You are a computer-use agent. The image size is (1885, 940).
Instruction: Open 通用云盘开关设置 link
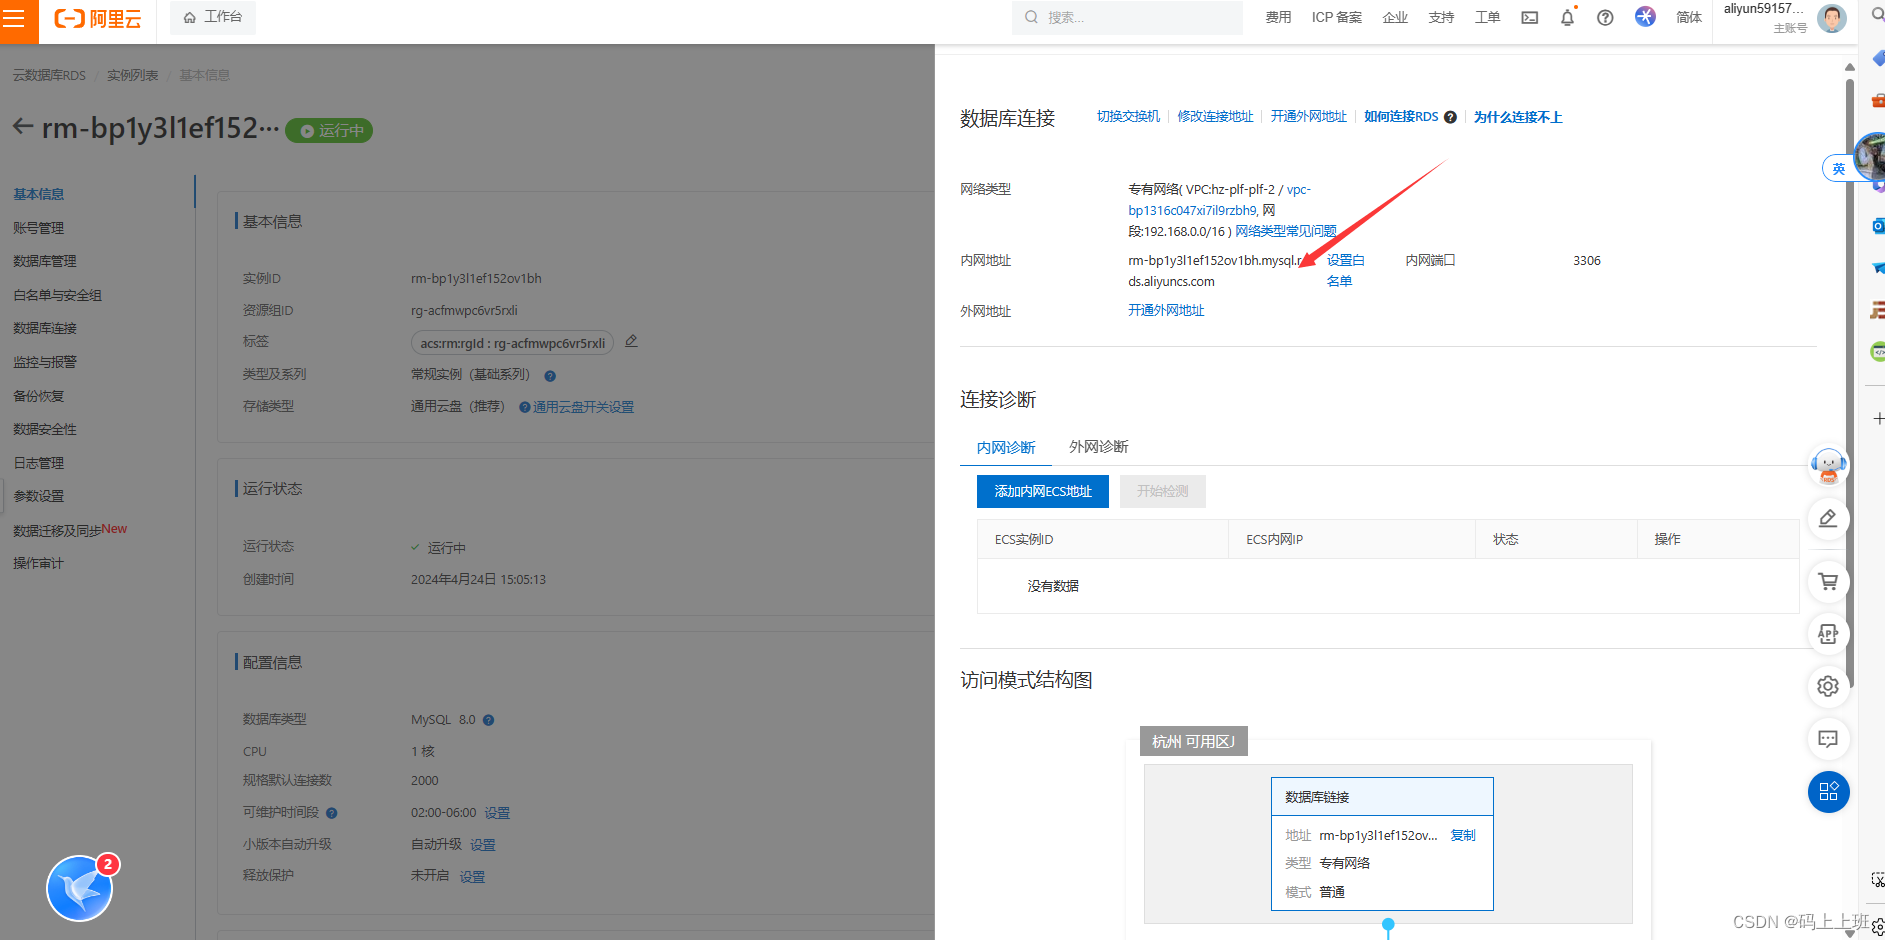(583, 407)
